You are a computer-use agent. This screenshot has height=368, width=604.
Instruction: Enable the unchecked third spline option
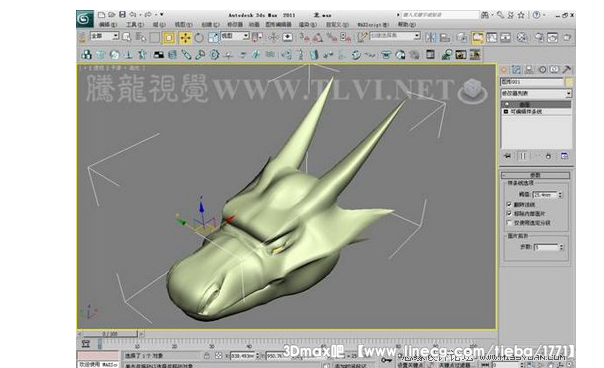pyautogui.click(x=509, y=222)
